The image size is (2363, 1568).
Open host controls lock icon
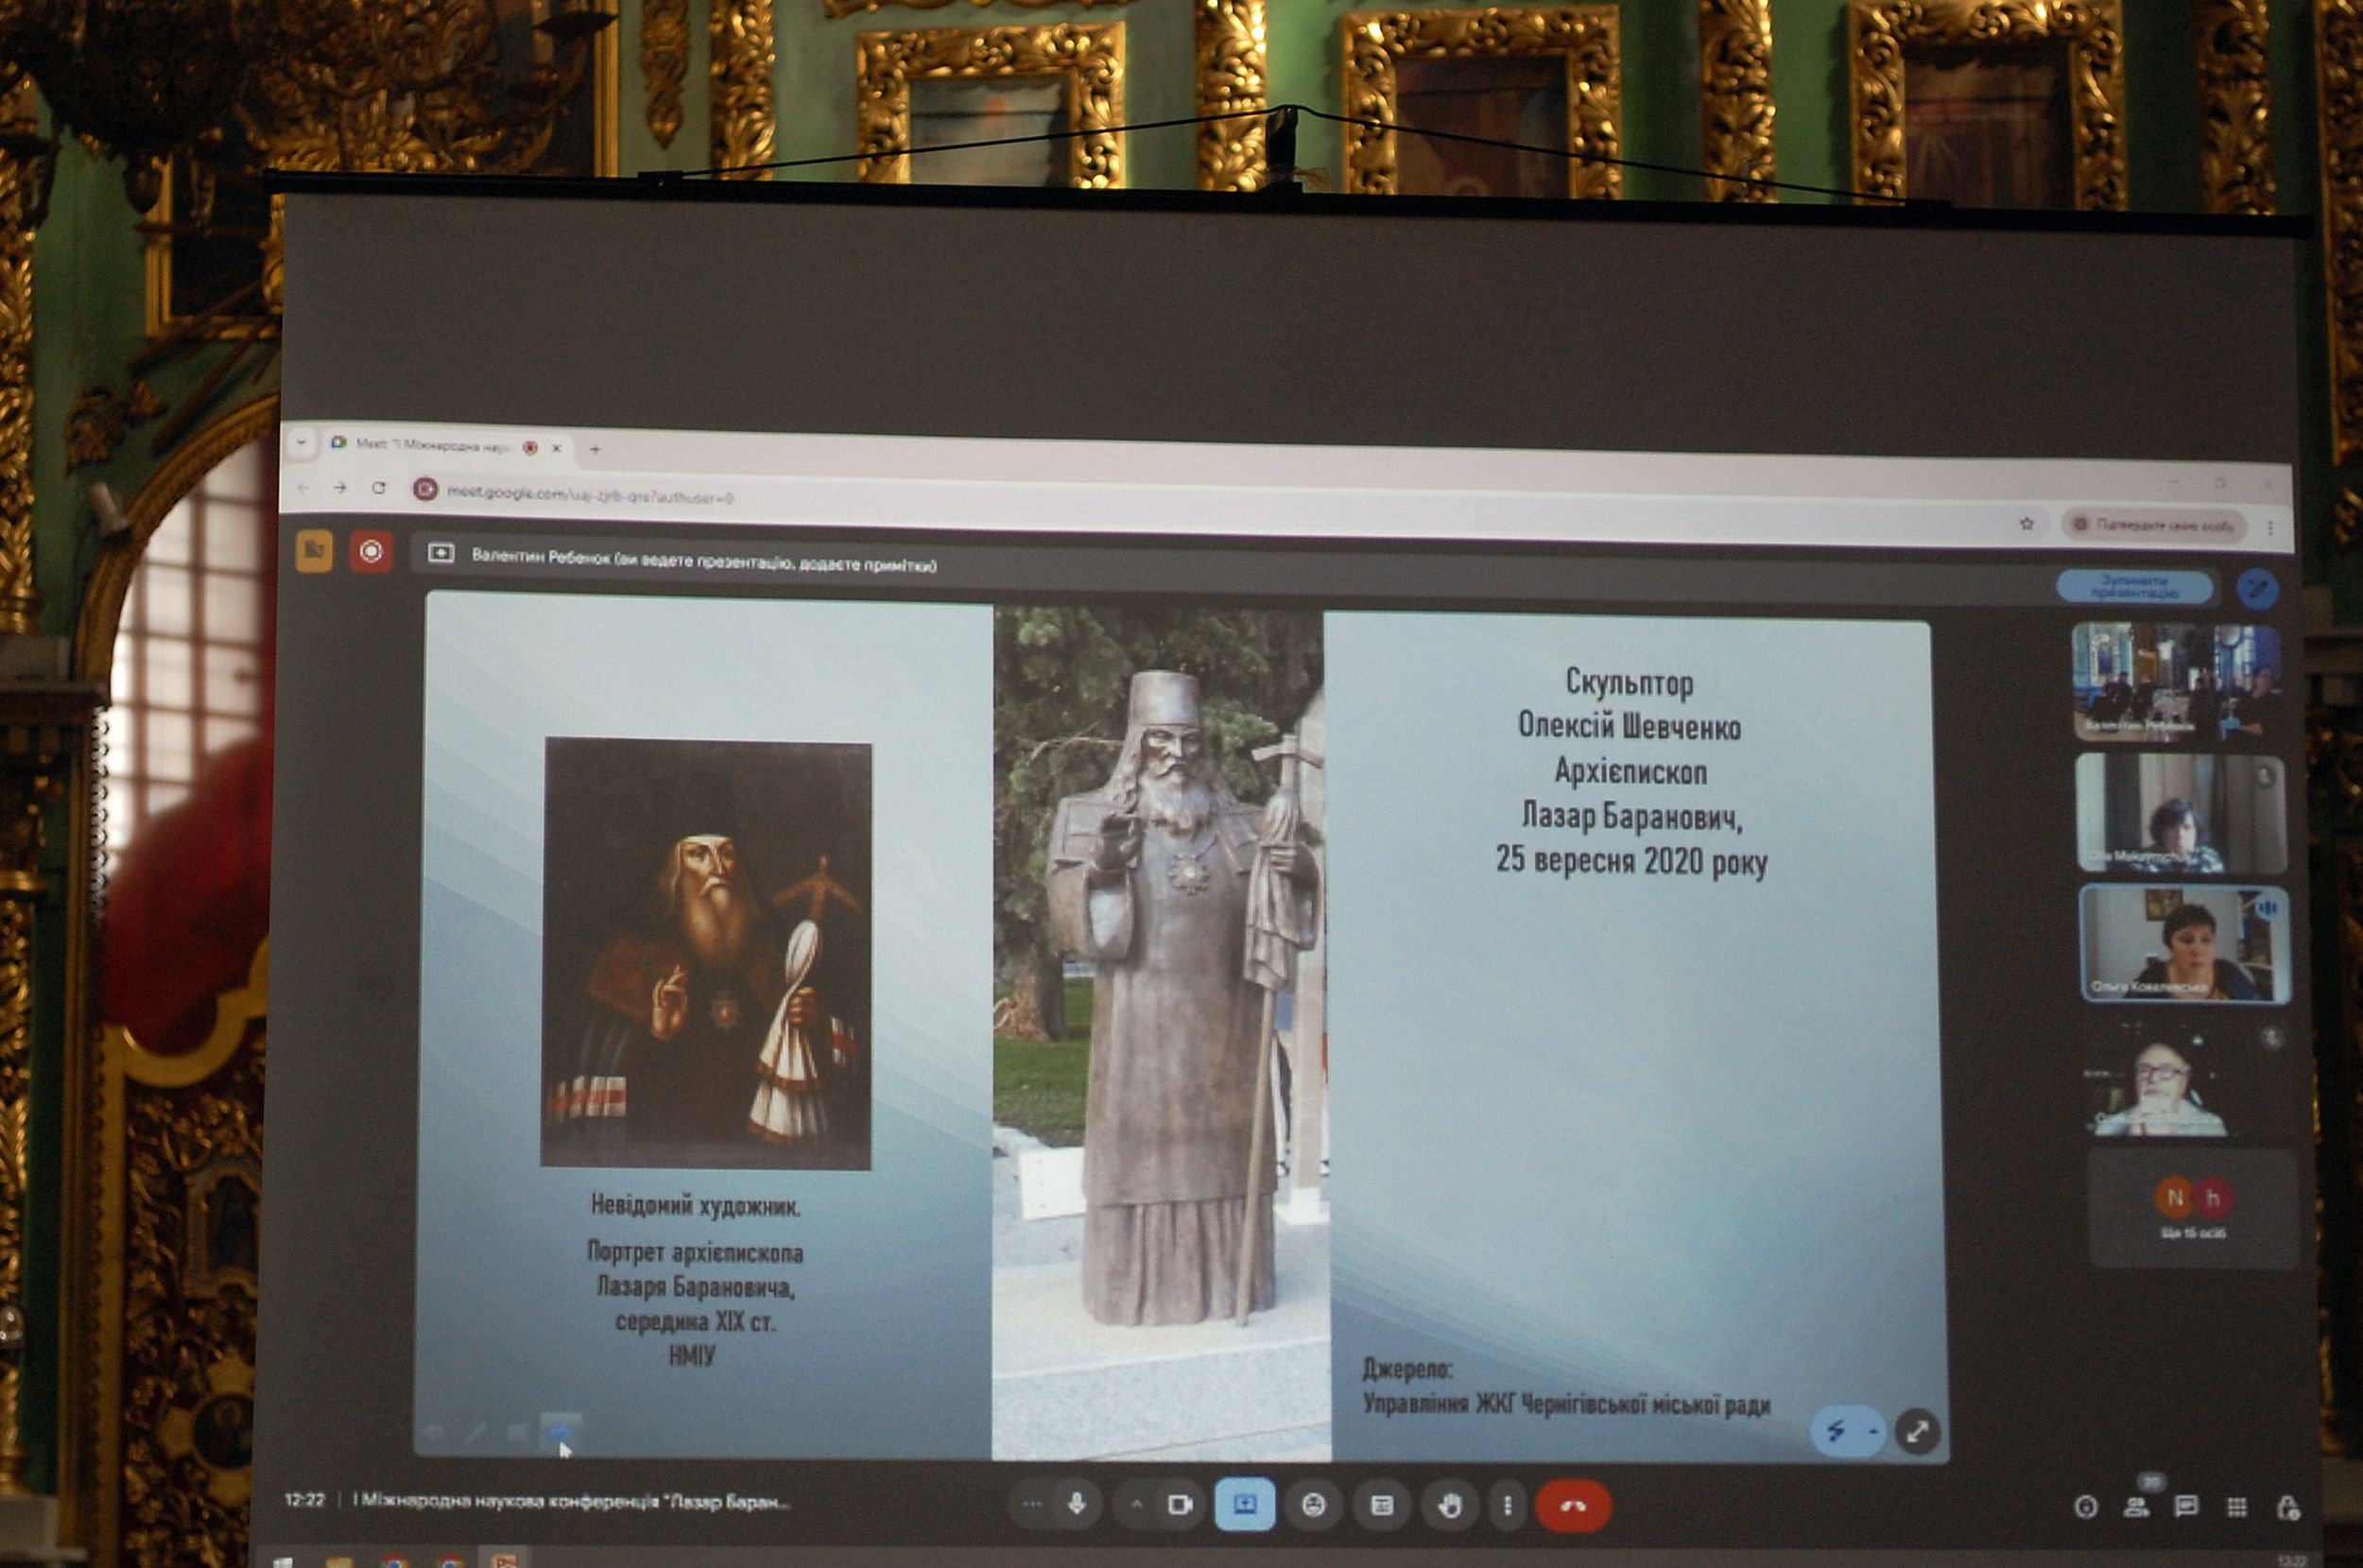2288,1507
